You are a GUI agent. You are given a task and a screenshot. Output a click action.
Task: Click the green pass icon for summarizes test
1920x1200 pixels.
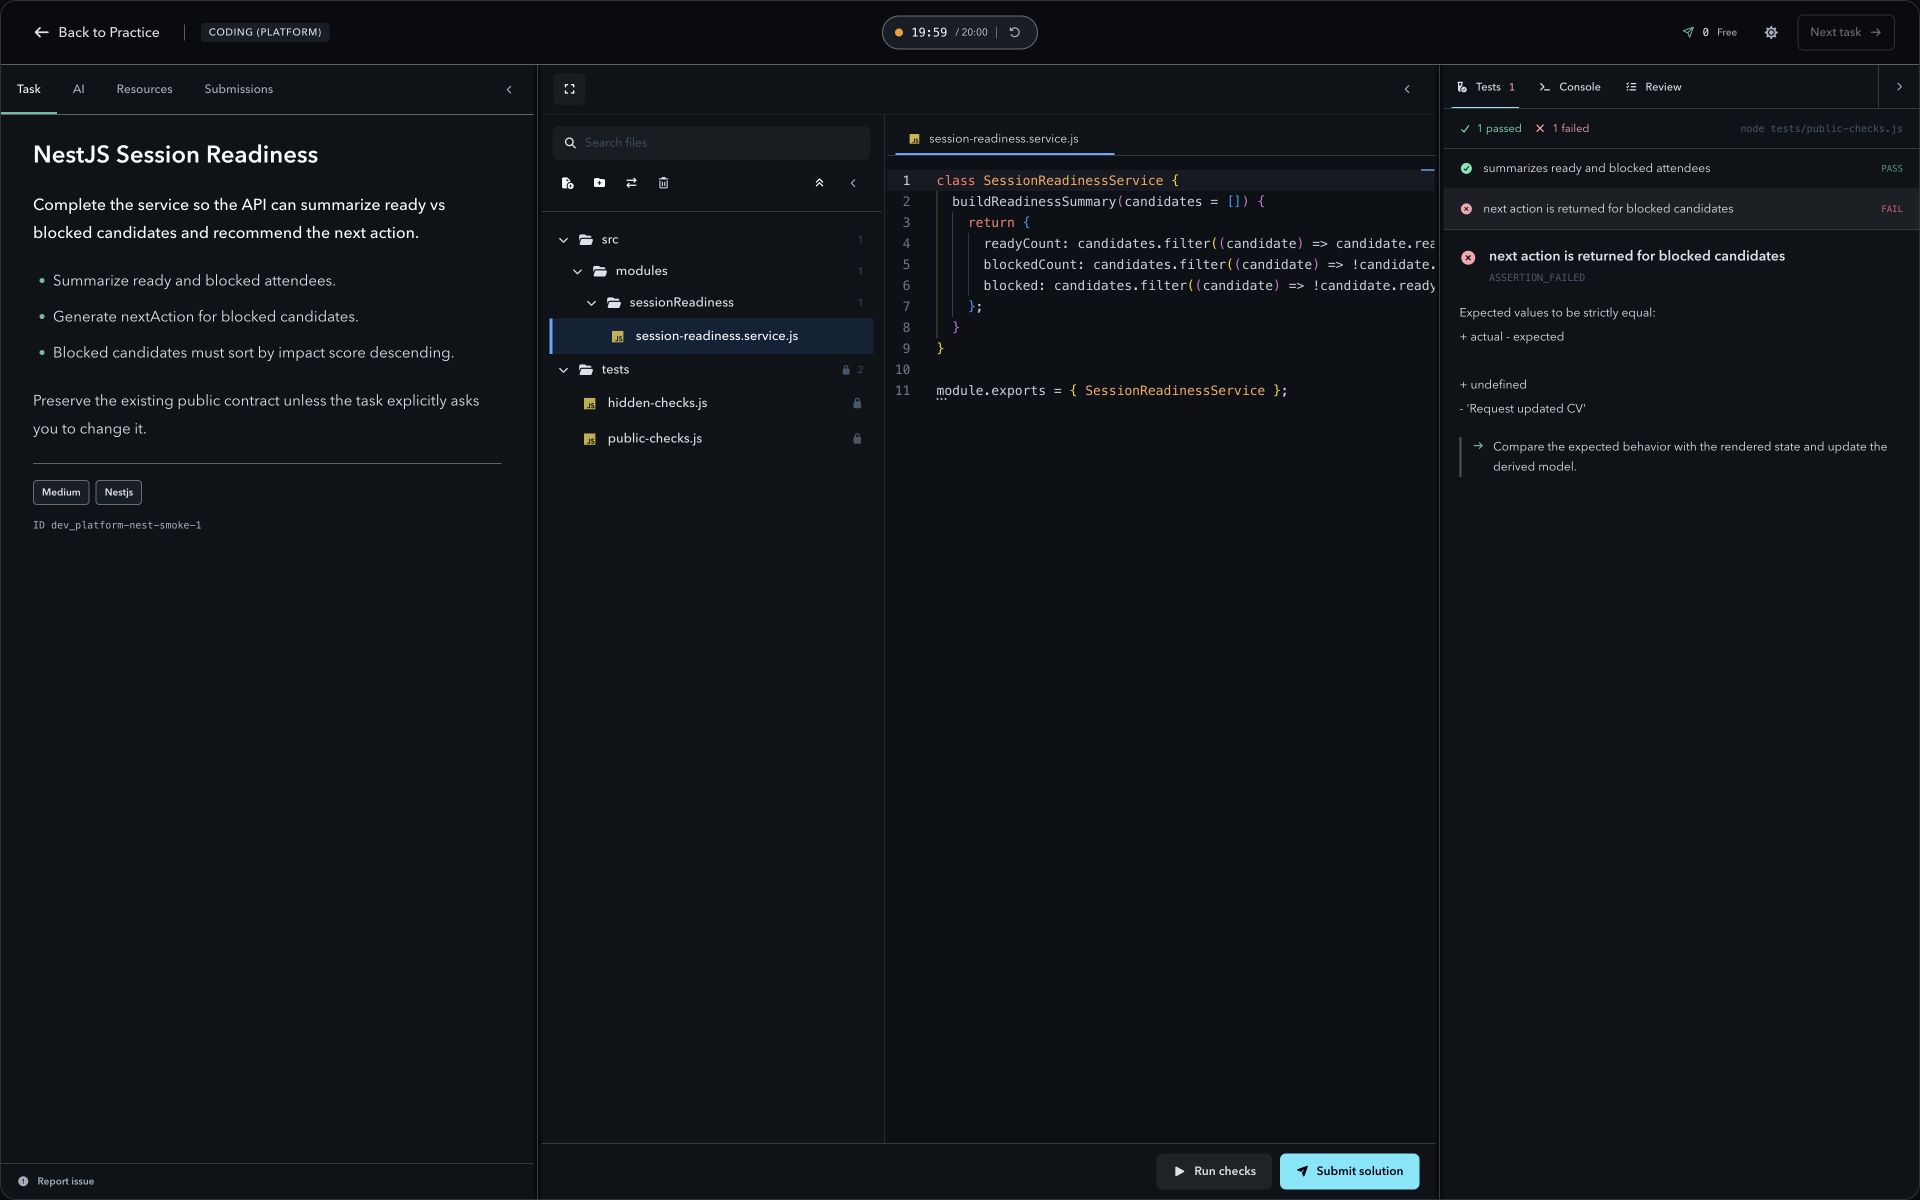tap(1466, 168)
